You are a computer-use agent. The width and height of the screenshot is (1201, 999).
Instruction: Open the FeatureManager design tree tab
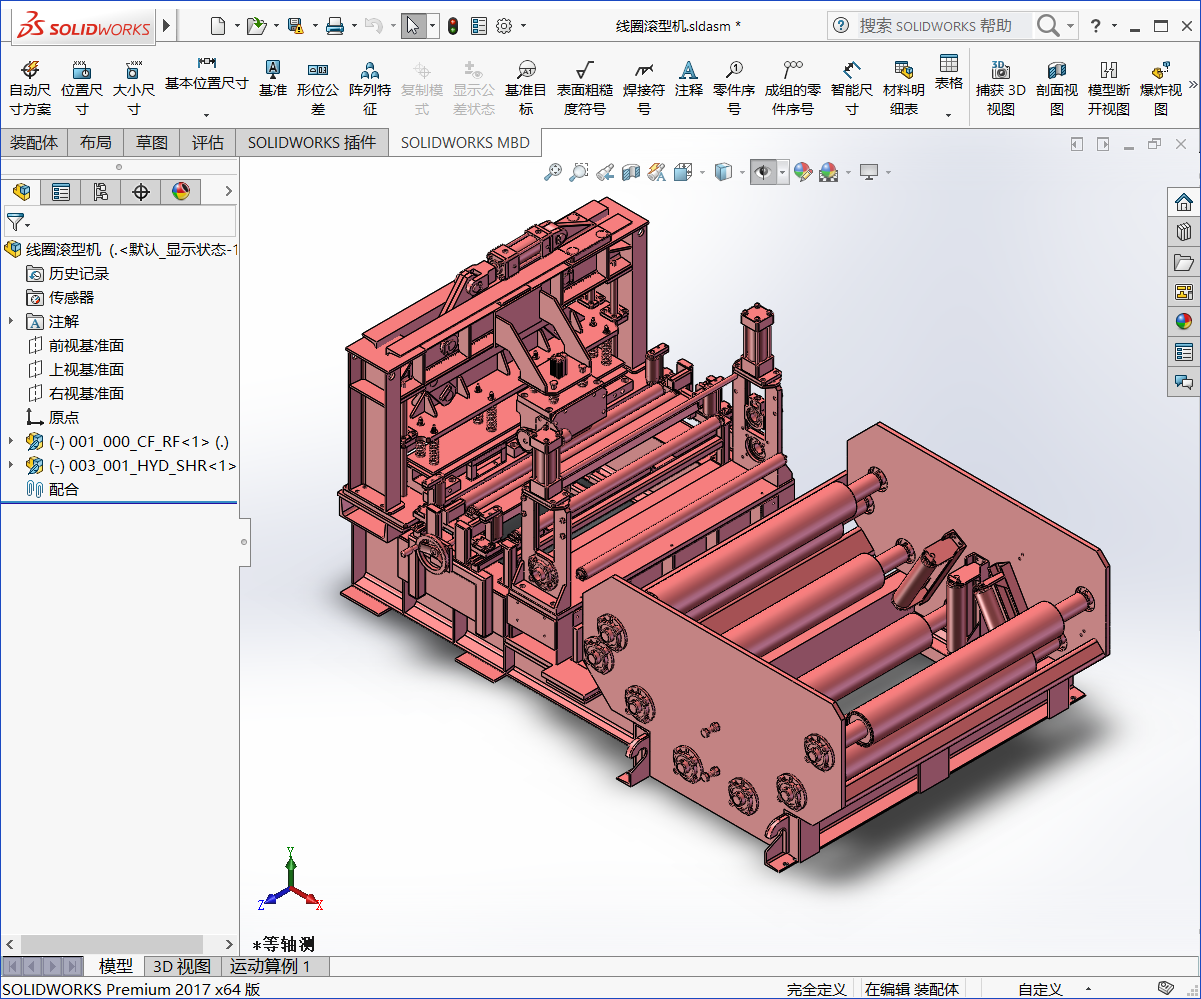pyautogui.click(x=21, y=191)
